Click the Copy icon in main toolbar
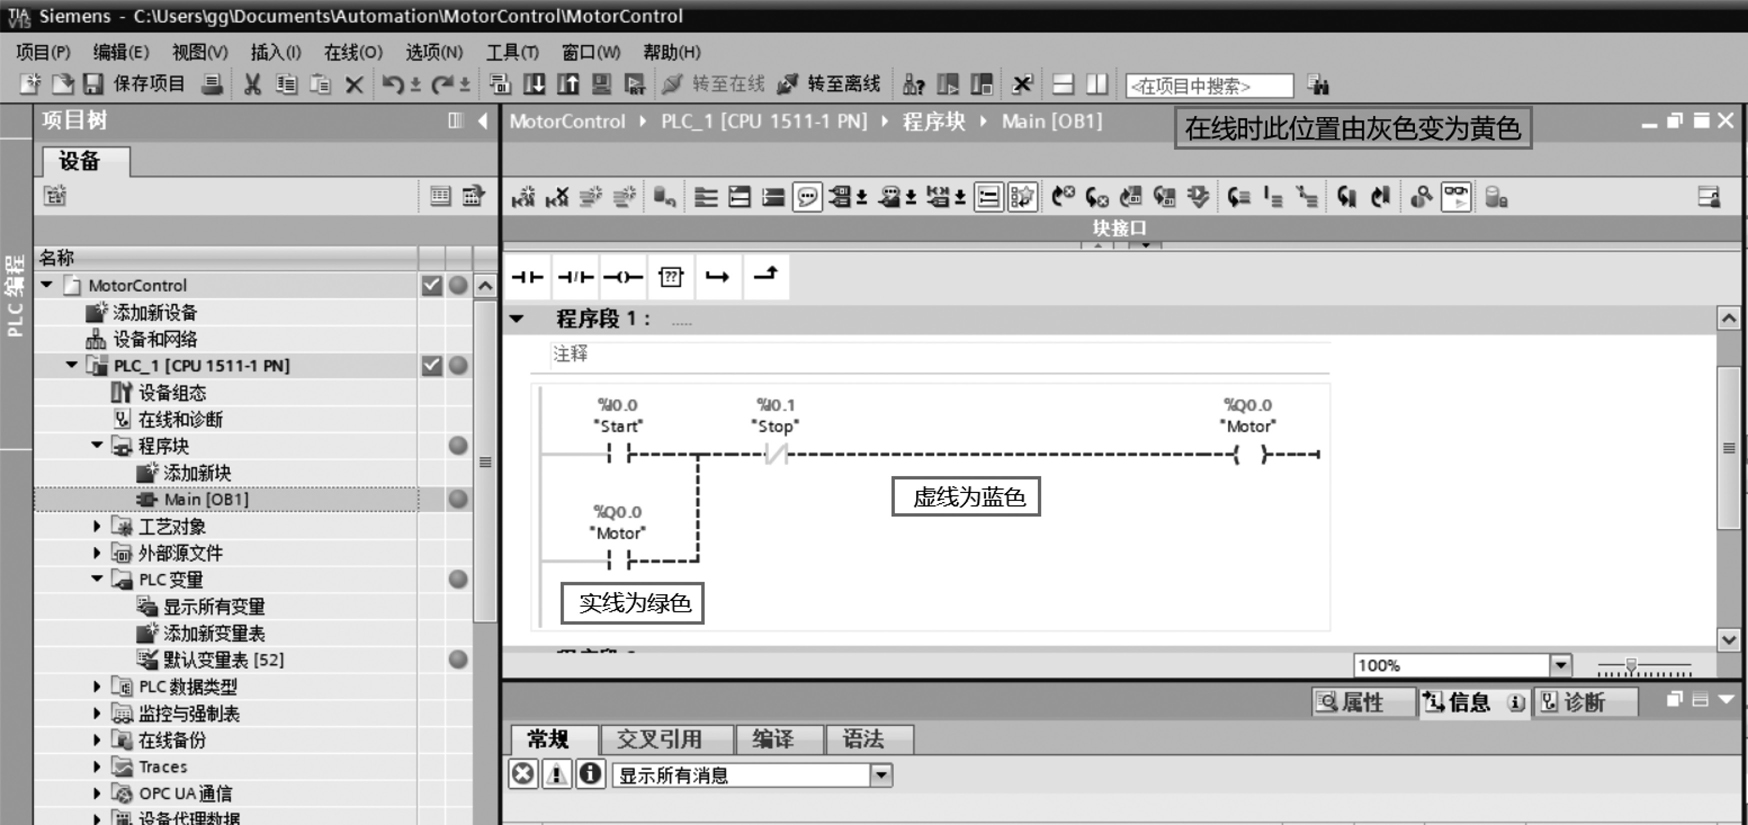The width and height of the screenshot is (1748, 825). coord(286,85)
